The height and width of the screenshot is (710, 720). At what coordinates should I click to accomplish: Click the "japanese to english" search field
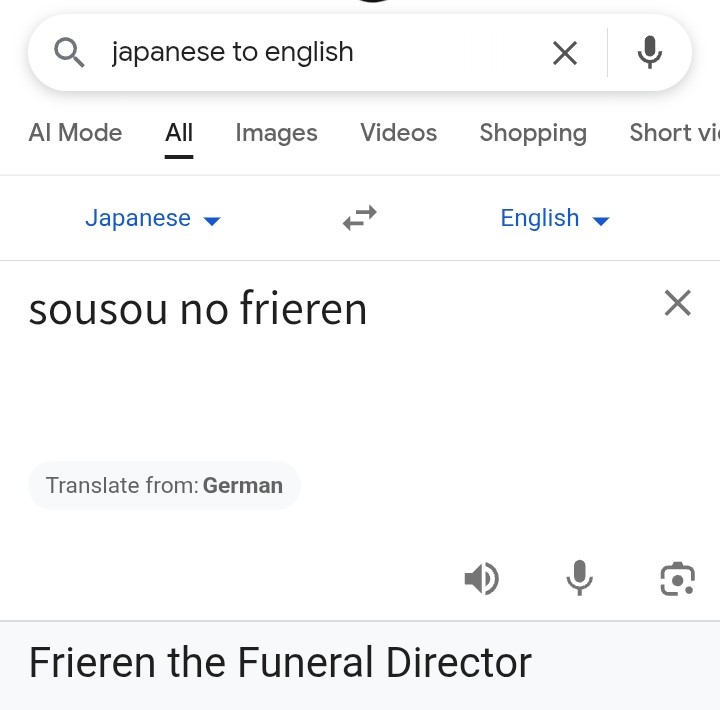[300, 52]
